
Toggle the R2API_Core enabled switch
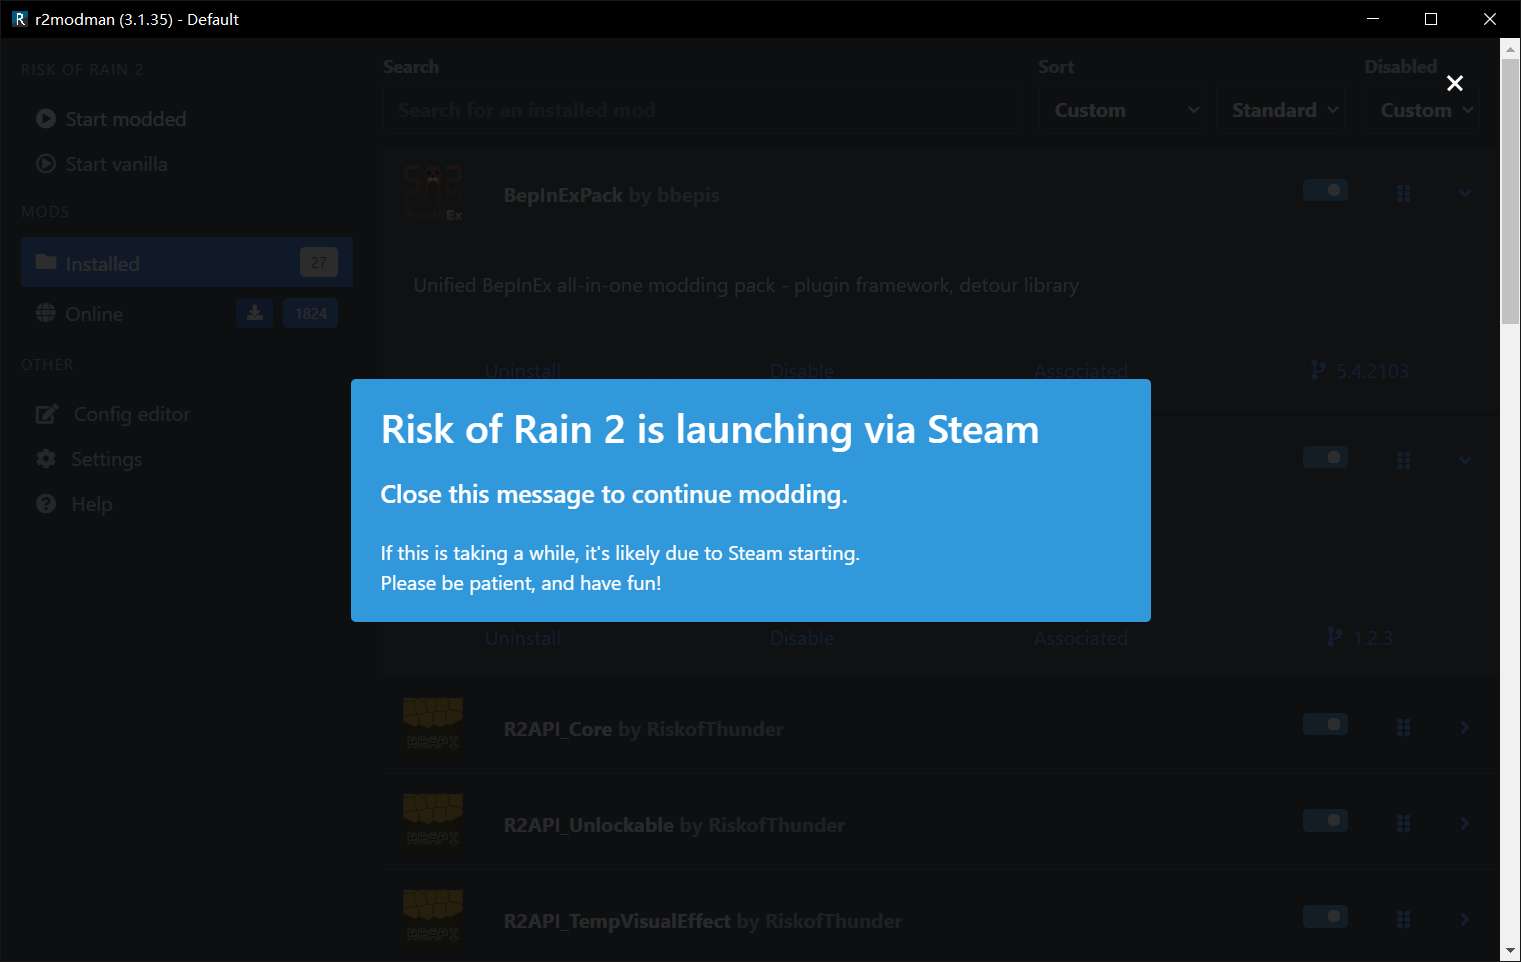point(1325,724)
